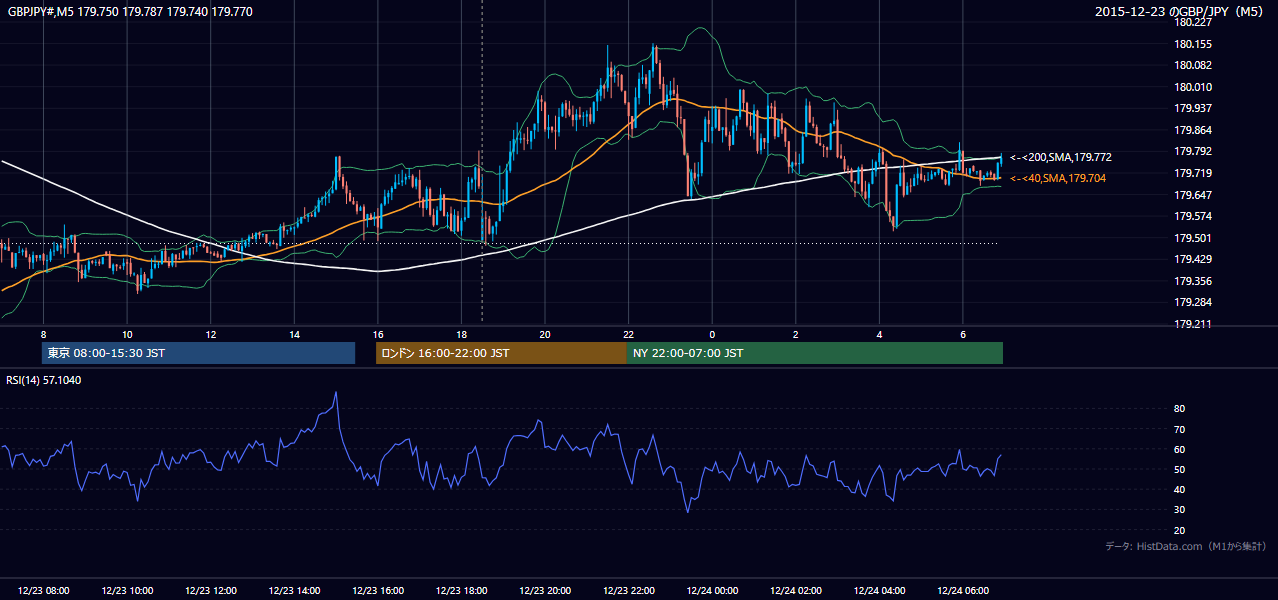Click price axis value 180.010

click(x=1193, y=87)
